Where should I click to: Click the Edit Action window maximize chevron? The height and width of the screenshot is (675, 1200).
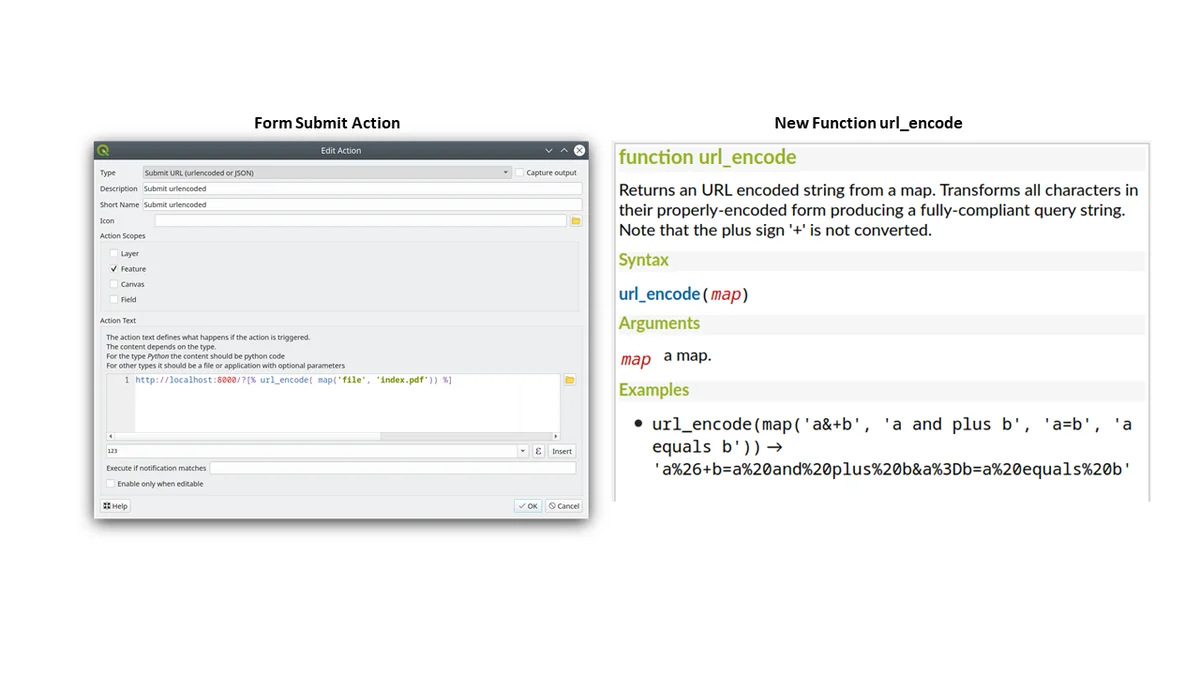click(x=564, y=150)
